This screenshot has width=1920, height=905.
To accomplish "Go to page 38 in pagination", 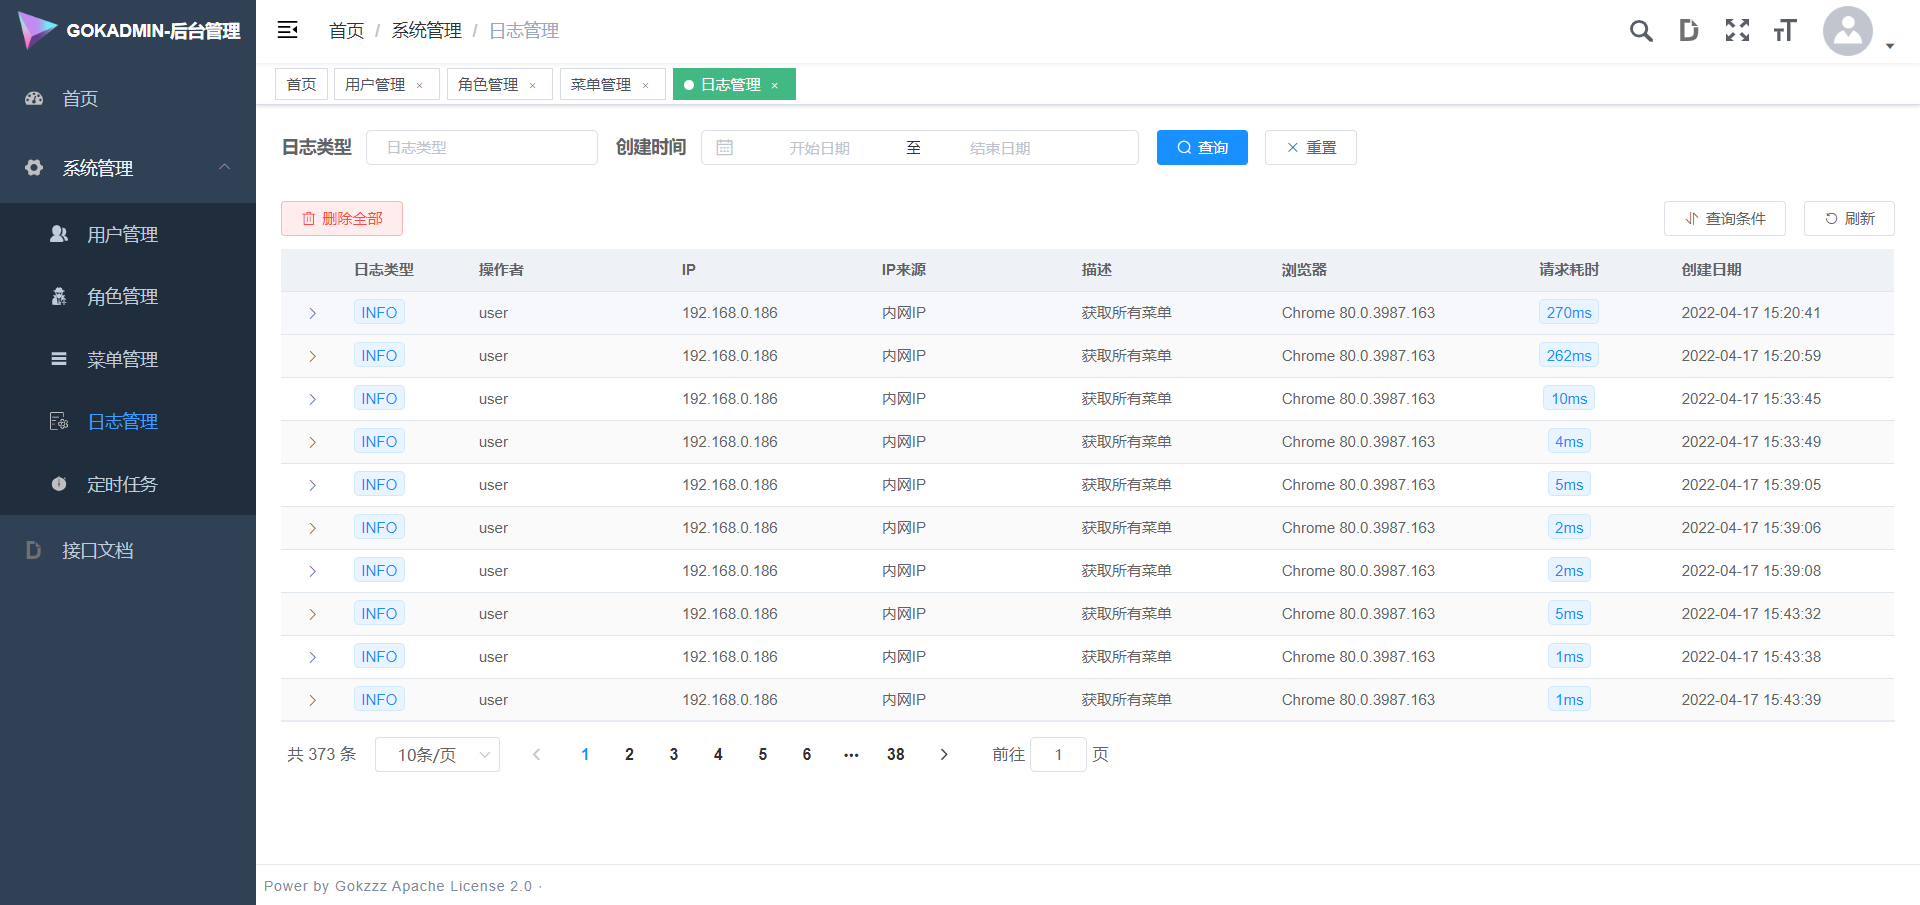I will [895, 755].
